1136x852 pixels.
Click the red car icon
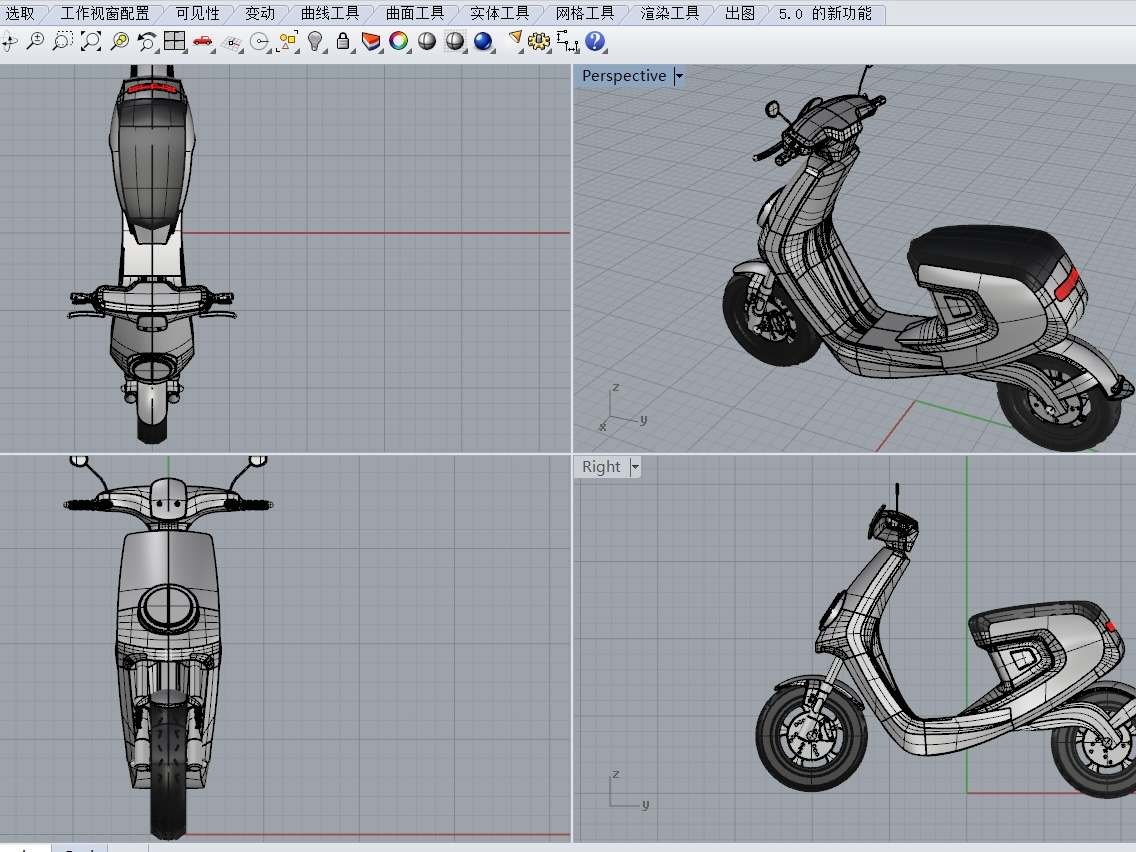click(203, 41)
